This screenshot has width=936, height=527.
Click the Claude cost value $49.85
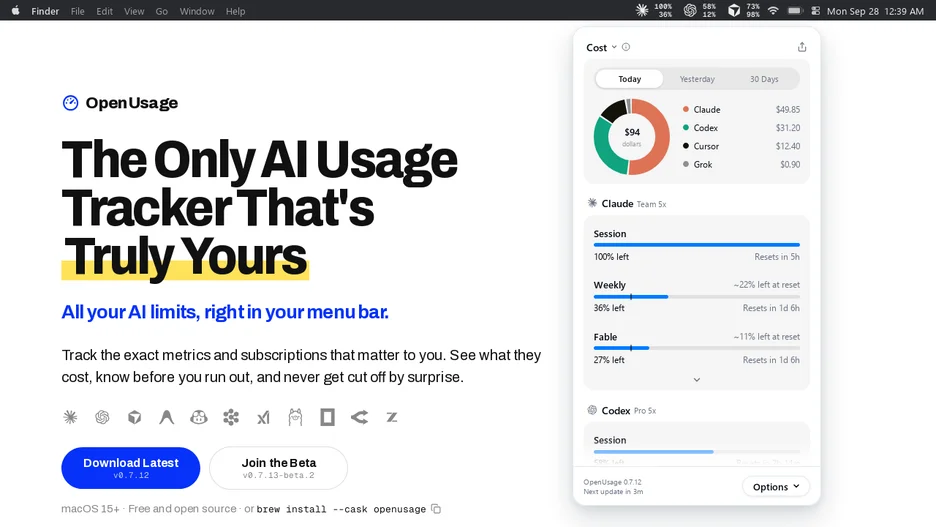[x=787, y=110]
